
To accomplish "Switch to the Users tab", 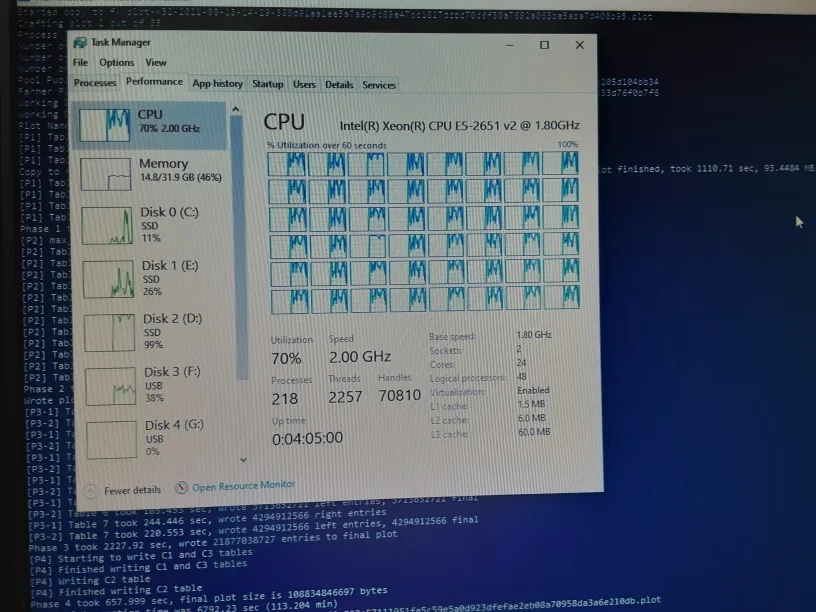I will (304, 84).
